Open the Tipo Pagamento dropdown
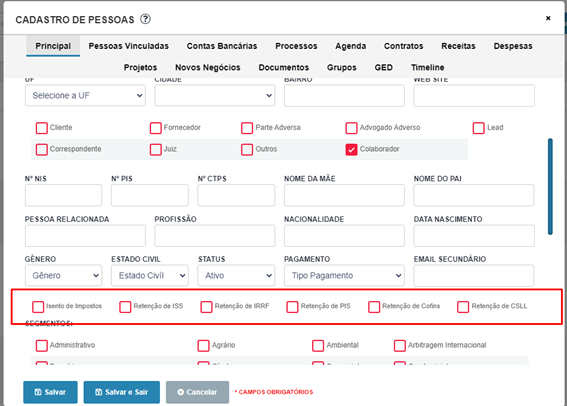The width and height of the screenshot is (567, 406). click(344, 275)
